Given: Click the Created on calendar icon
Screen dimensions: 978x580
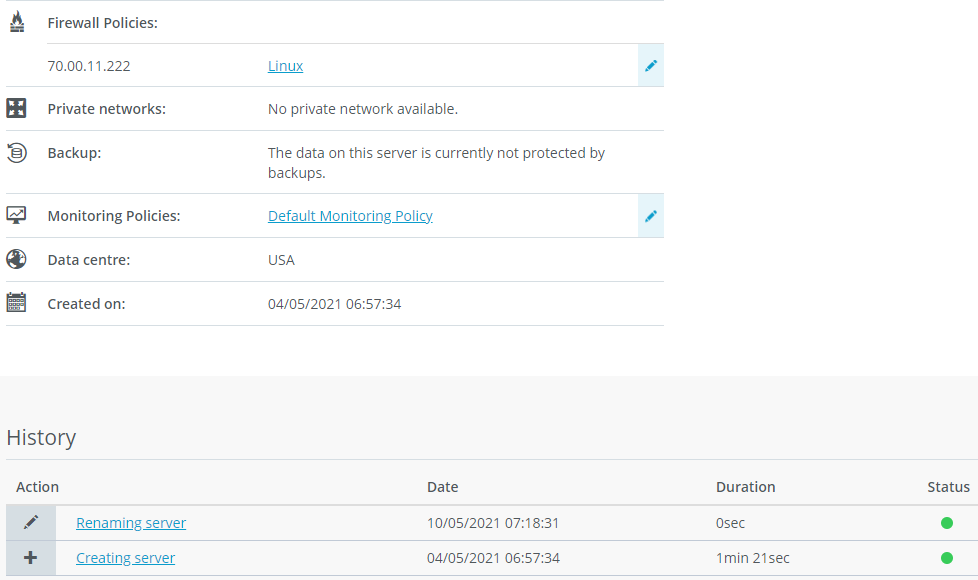Looking at the screenshot, I should pyautogui.click(x=16, y=303).
